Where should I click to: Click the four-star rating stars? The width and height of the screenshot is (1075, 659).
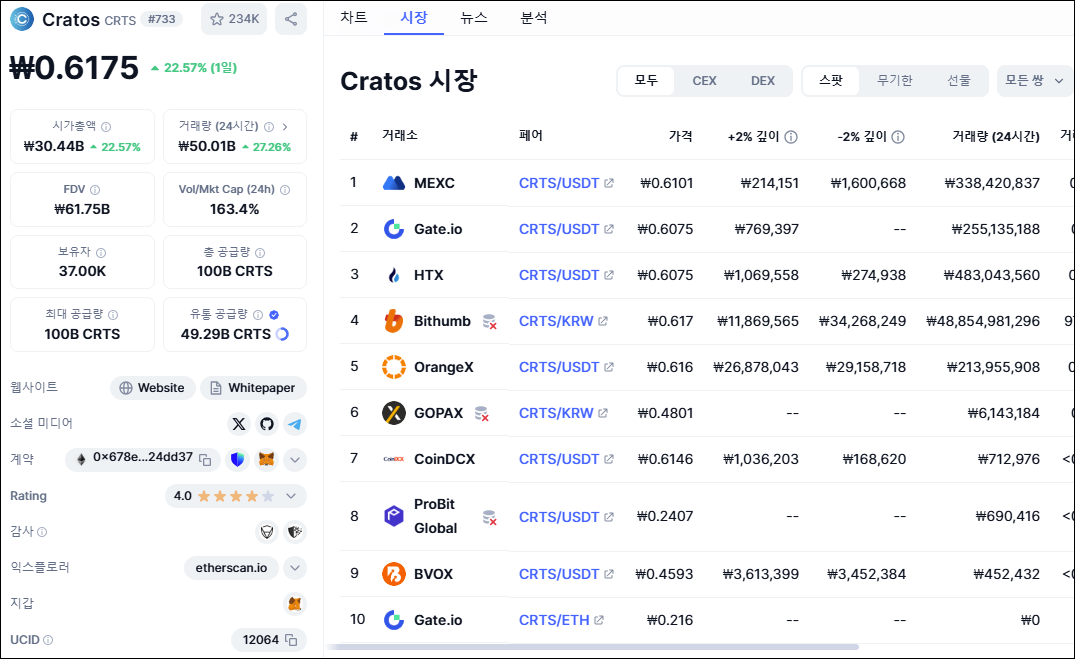236,496
